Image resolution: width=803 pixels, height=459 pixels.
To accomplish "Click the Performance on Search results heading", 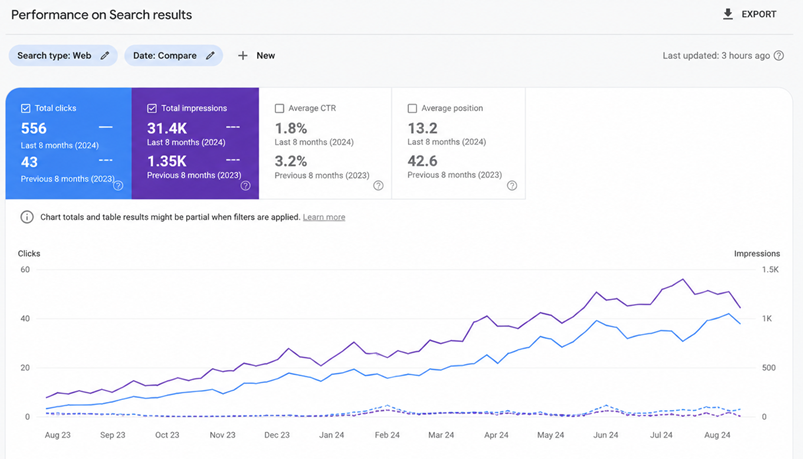I will tap(101, 14).
